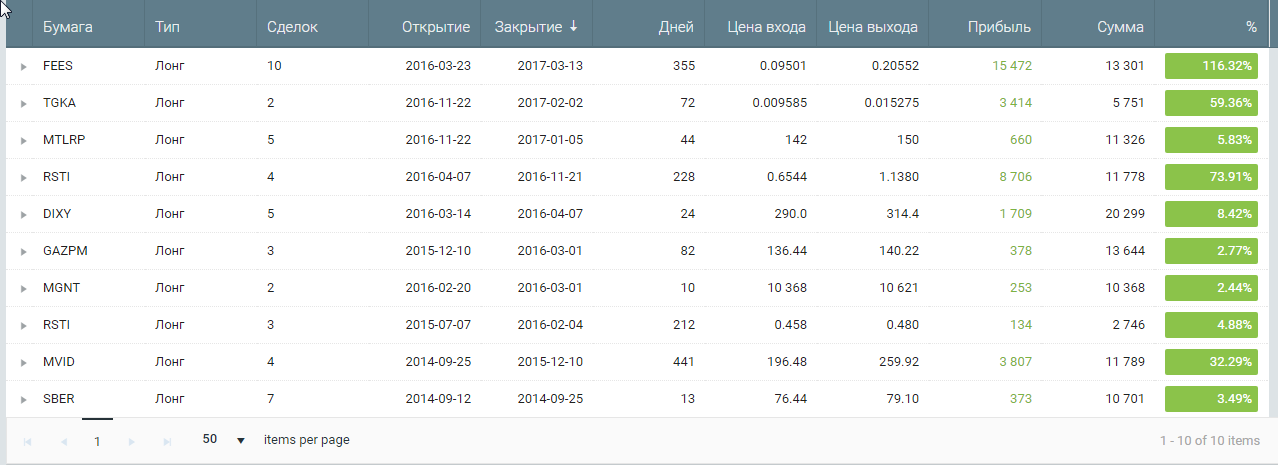The height and width of the screenshot is (465, 1278).
Task: Click the '1 - 10 of 10 items' label
Action: click(1210, 441)
